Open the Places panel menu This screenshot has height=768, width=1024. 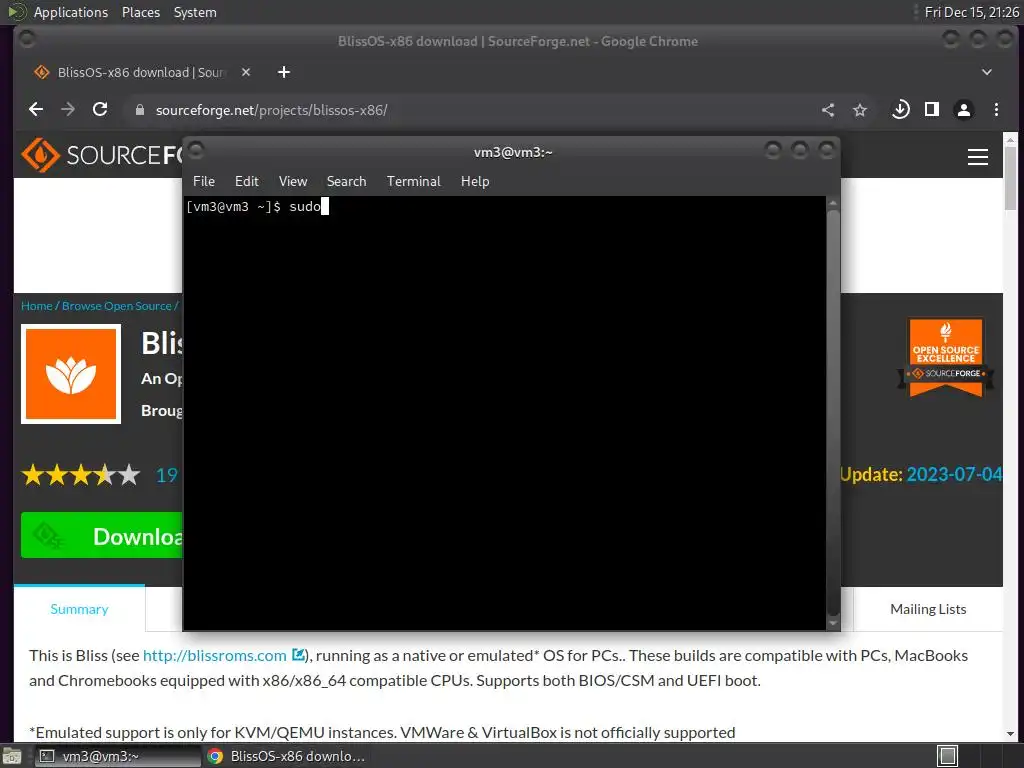coord(140,12)
